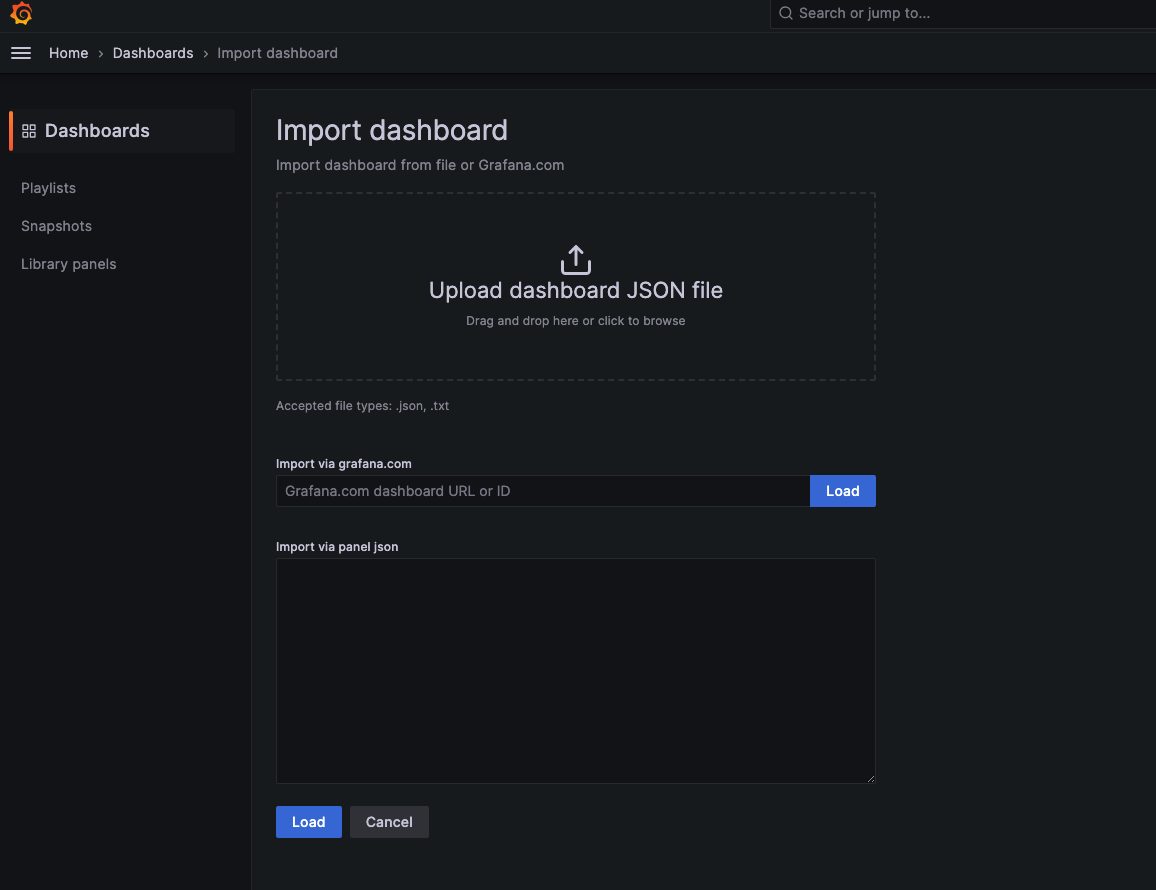Click 'Drag and drop here or click to browse'
The width and height of the screenshot is (1156, 890).
coord(575,321)
